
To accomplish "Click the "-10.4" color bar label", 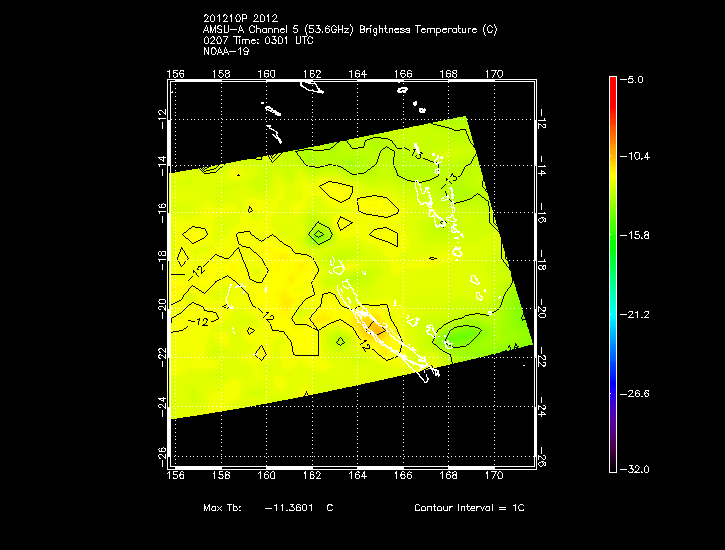I will click(635, 157).
